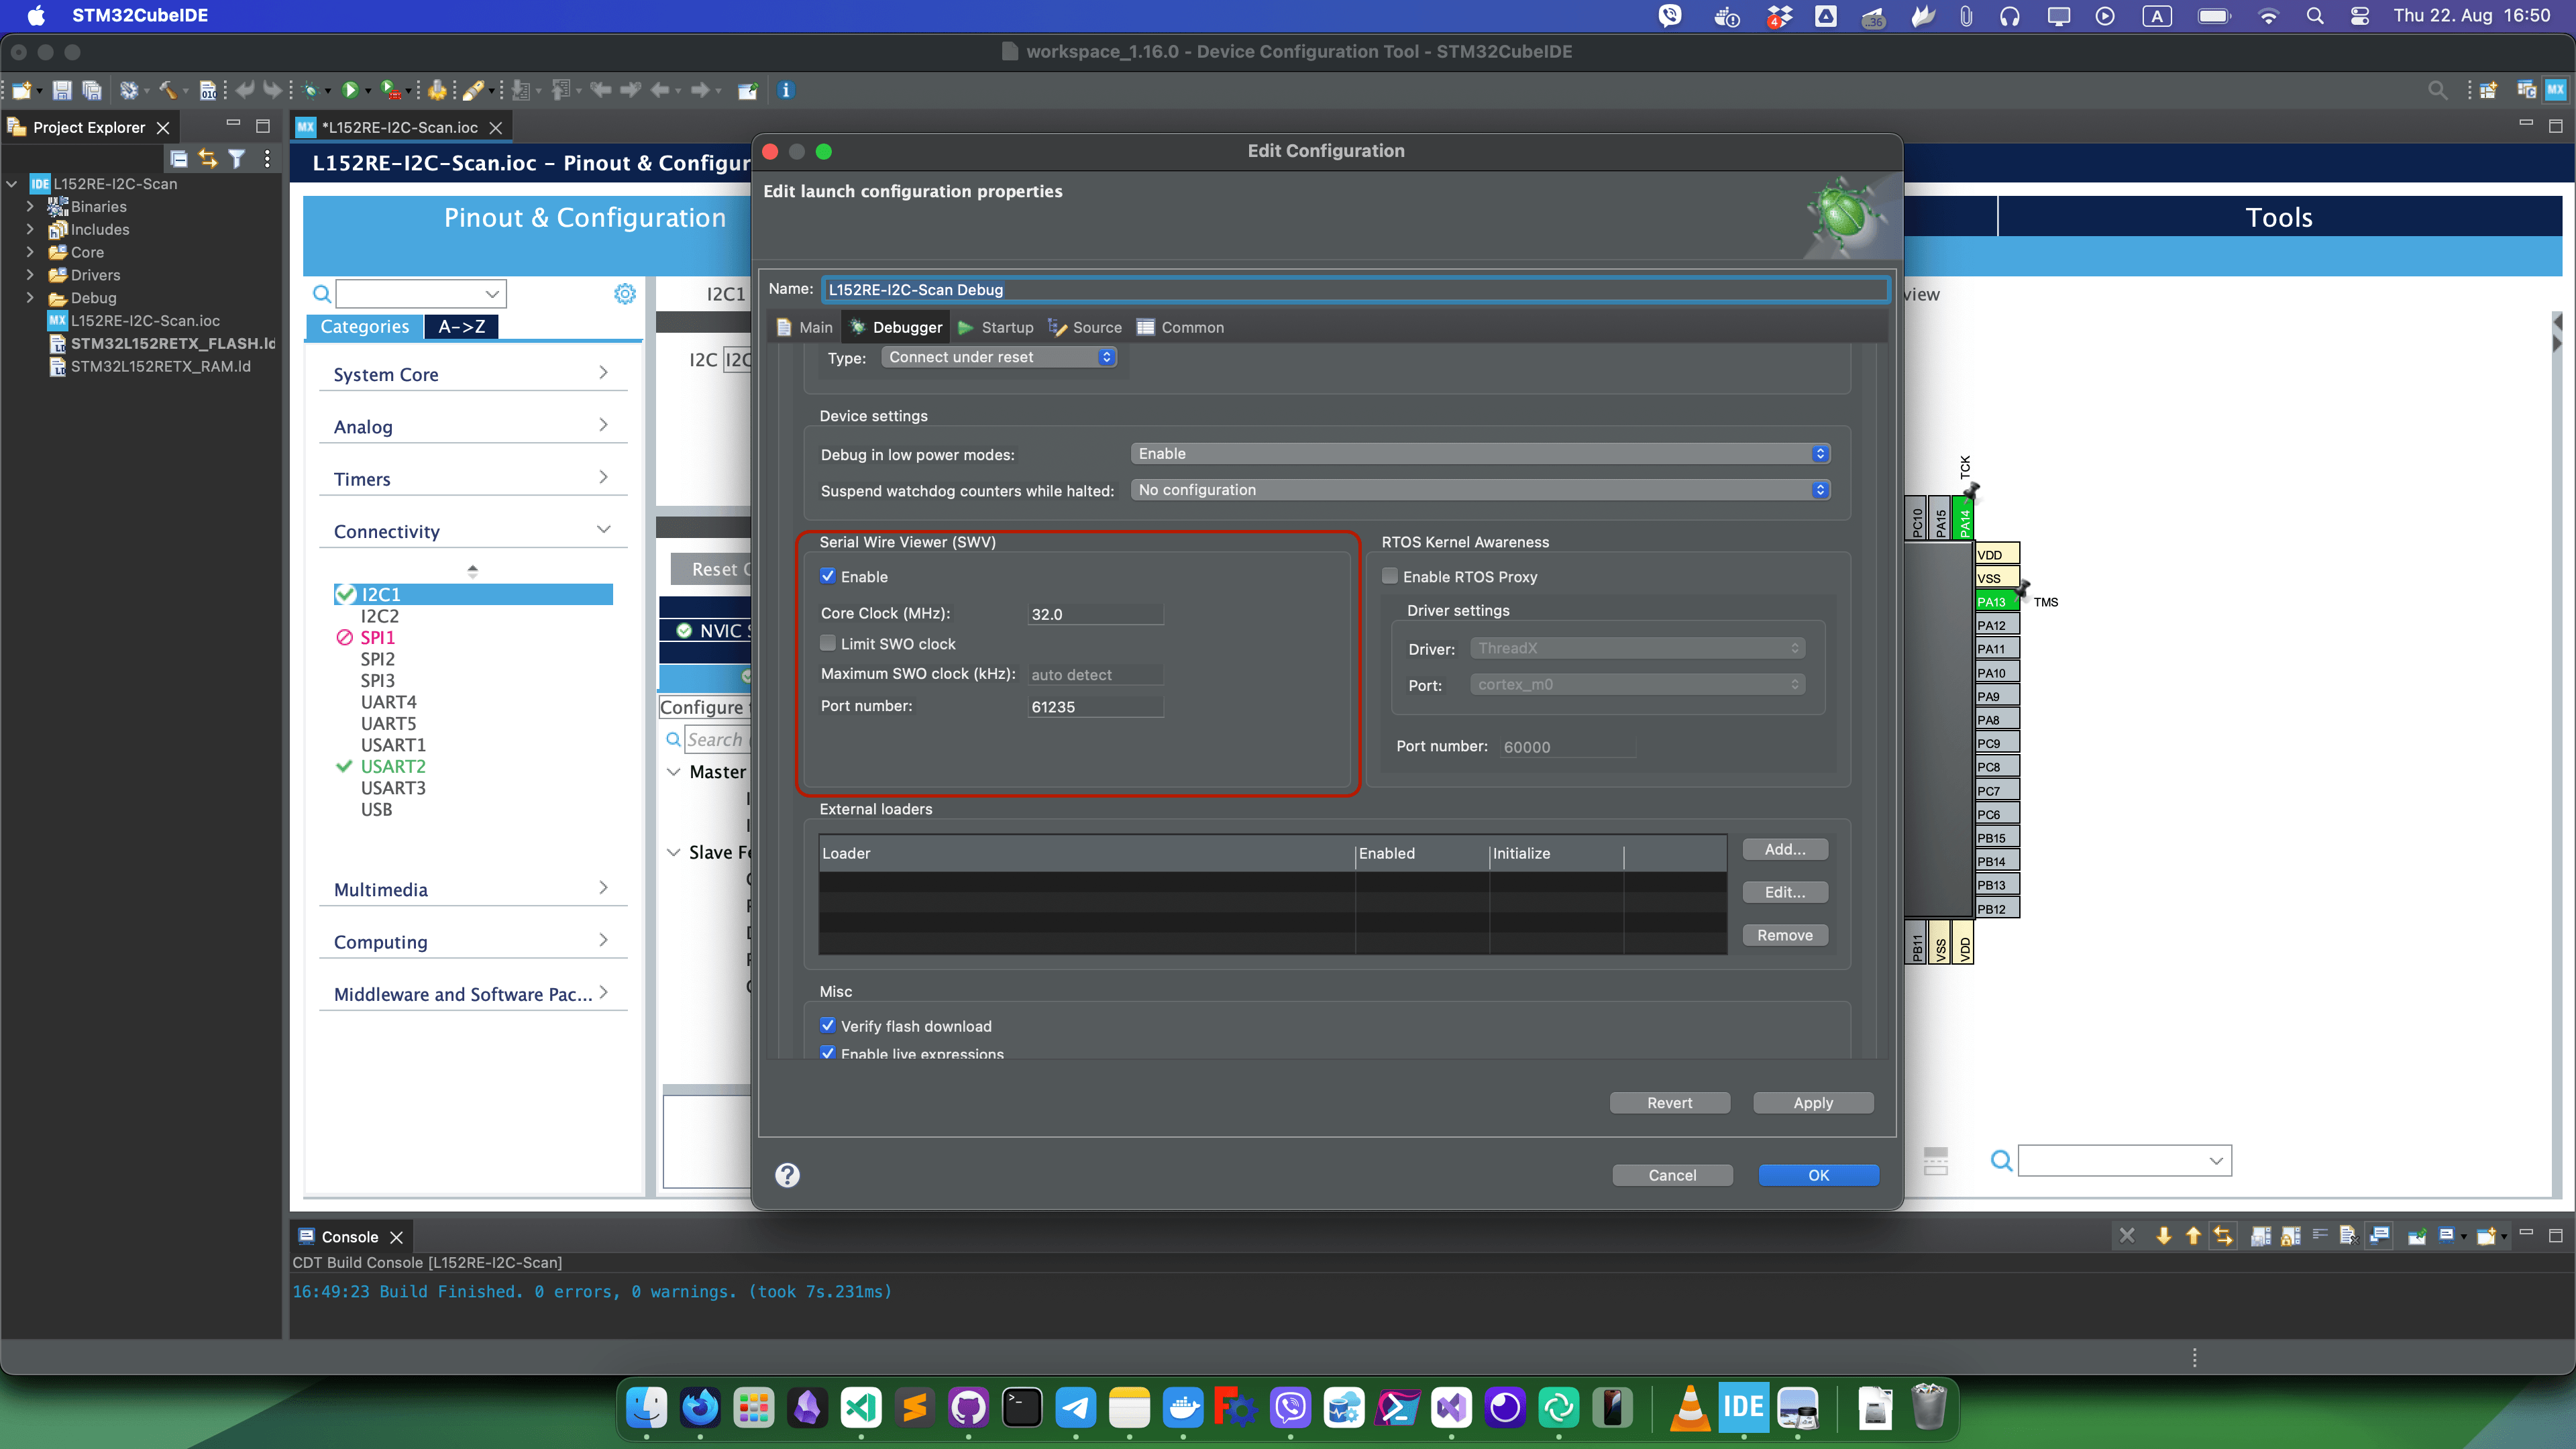The height and width of the screenshot is (1449, 2576).
Task: Click the Console next error down arrow
Action: pos(2164,1236)
